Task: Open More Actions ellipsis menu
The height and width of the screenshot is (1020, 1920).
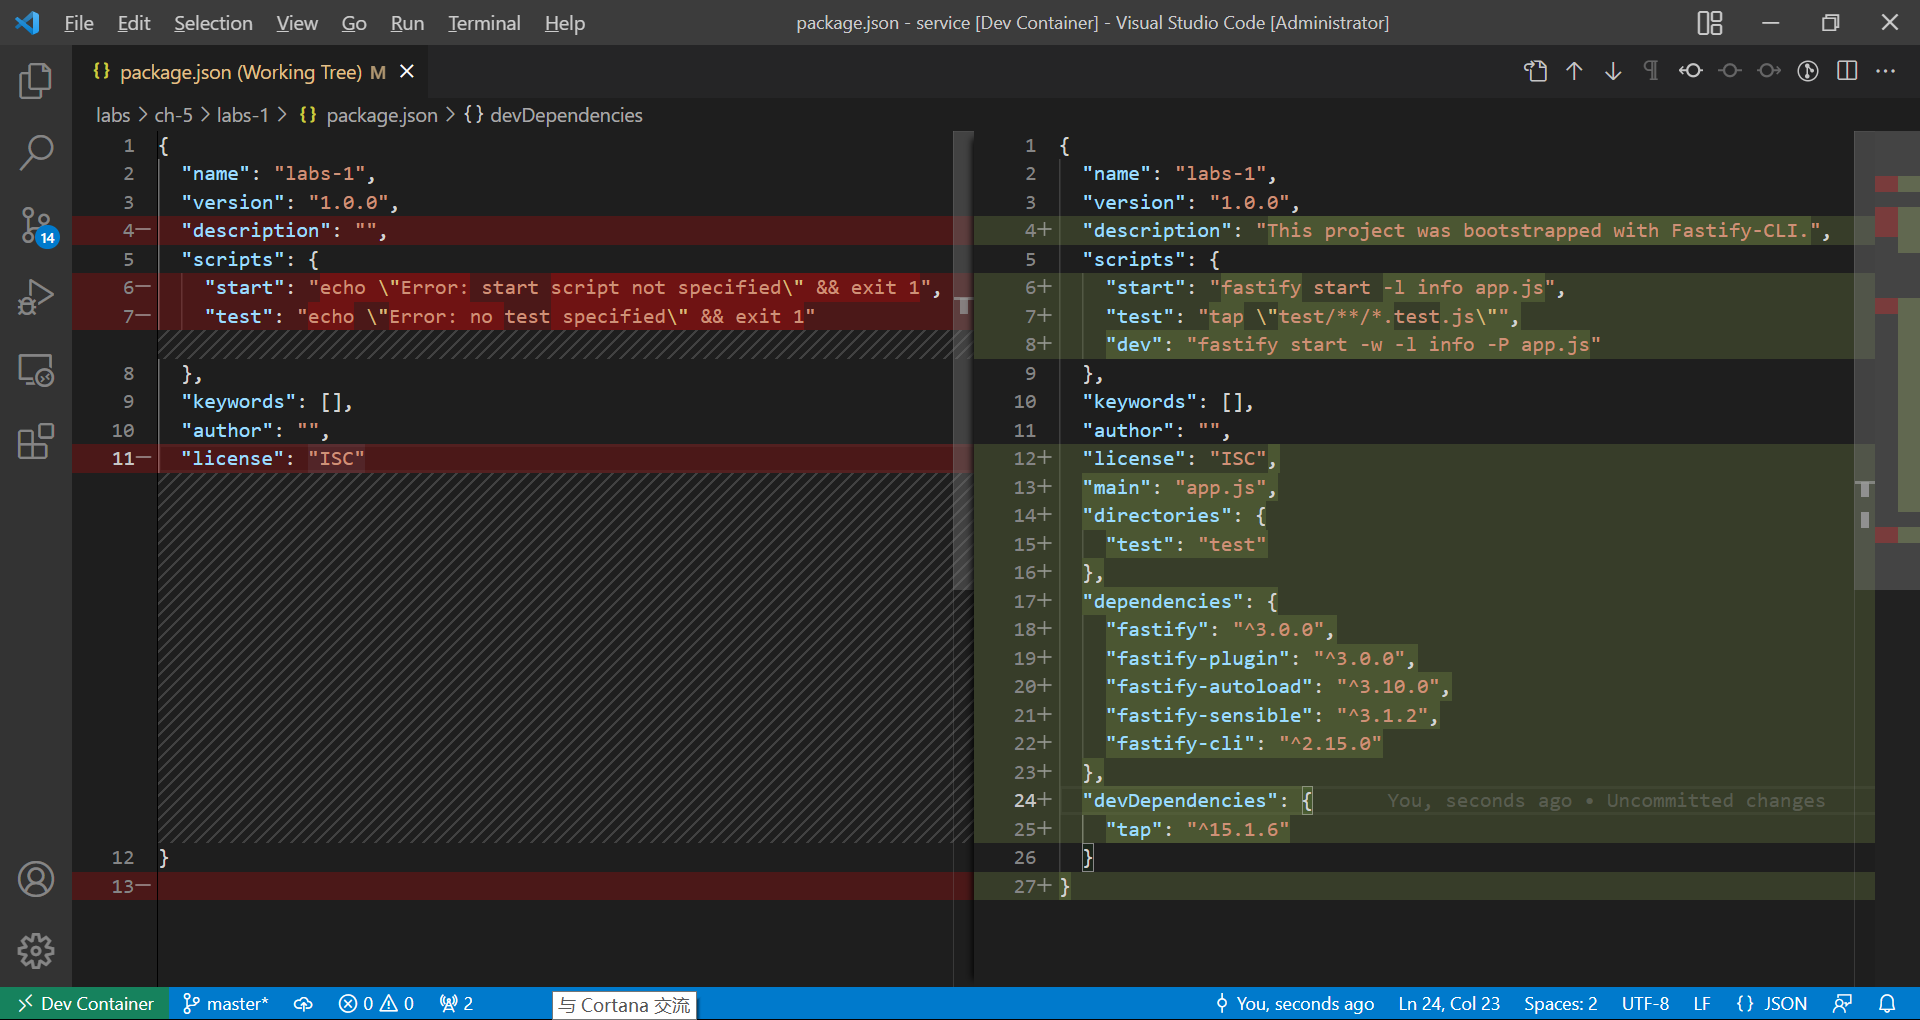Action: 1886,71
